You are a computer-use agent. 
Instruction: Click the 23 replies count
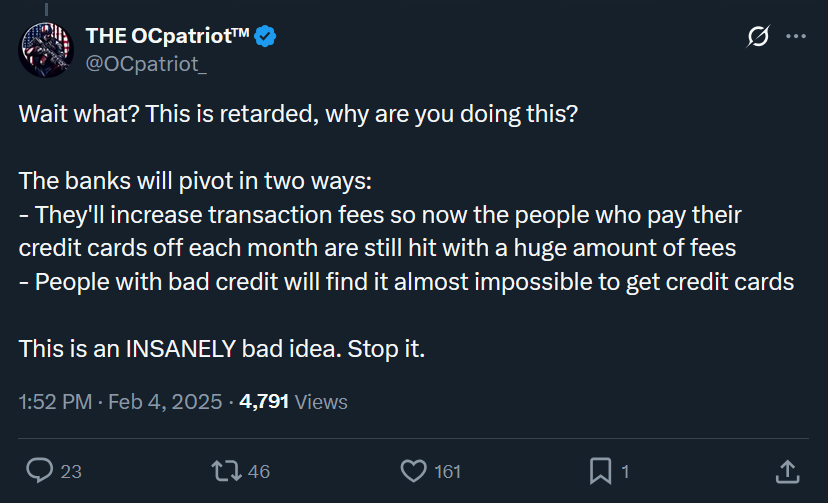(71, 471)
